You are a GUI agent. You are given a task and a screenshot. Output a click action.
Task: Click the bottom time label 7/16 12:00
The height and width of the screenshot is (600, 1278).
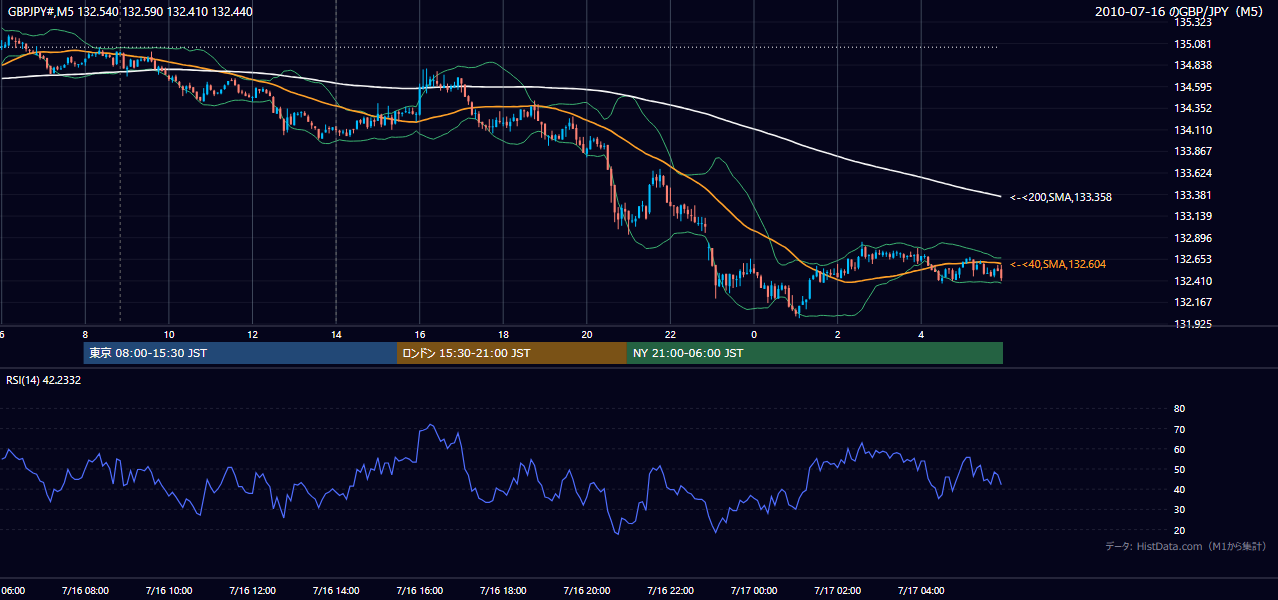[x=253, y=590]
